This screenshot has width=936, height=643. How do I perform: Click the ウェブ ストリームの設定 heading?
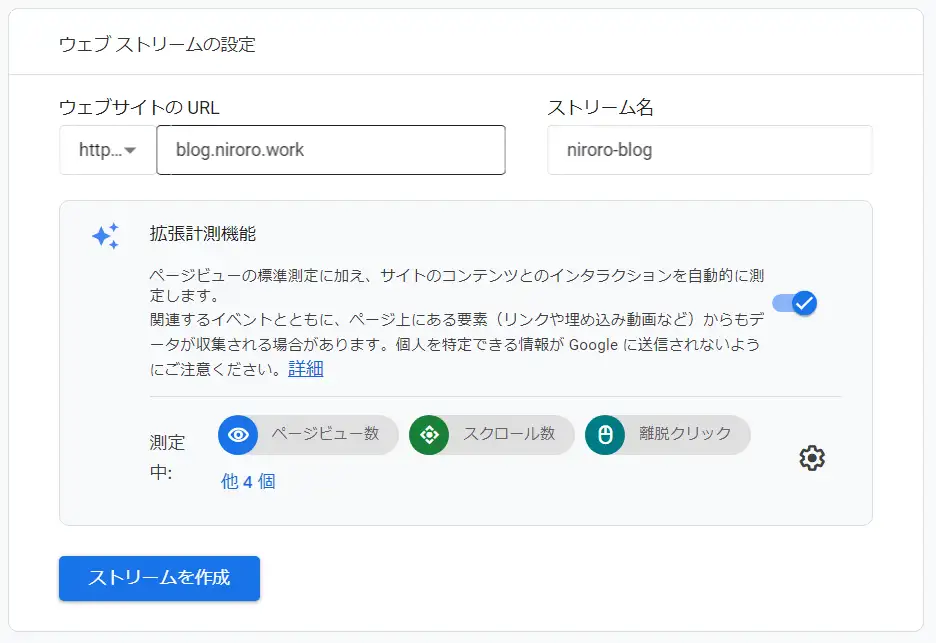[157, 44]
